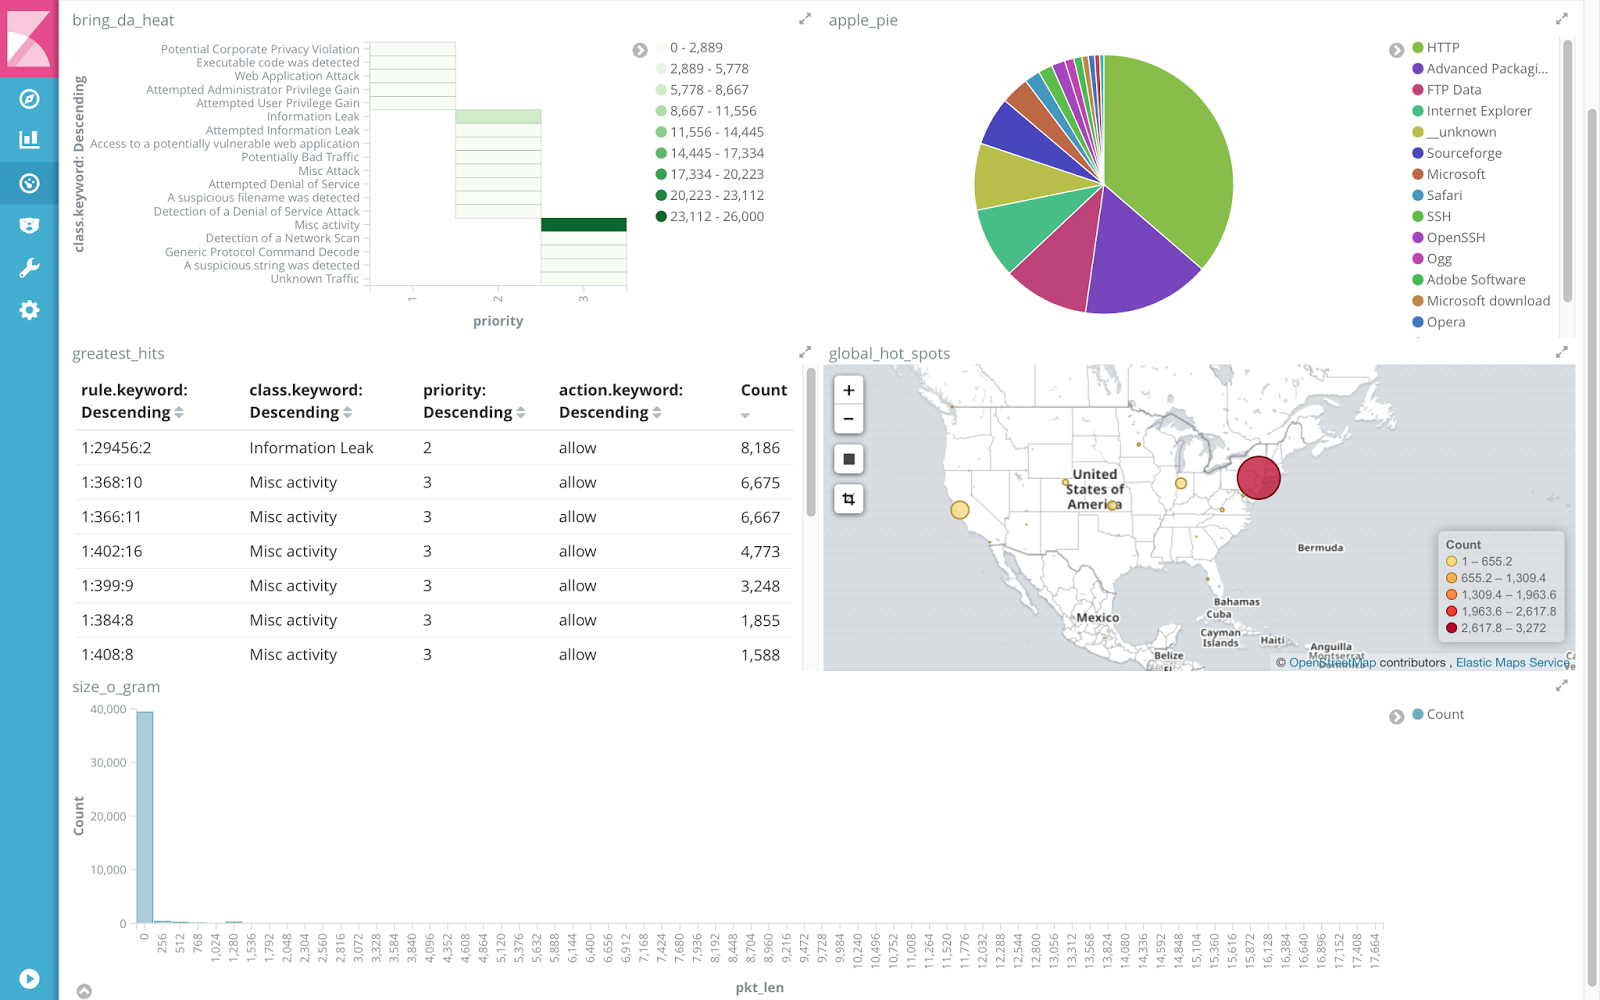
Task: Collapse the apple_pie legend chevron
Action: pyautogui.click(x=1397, y=47)
